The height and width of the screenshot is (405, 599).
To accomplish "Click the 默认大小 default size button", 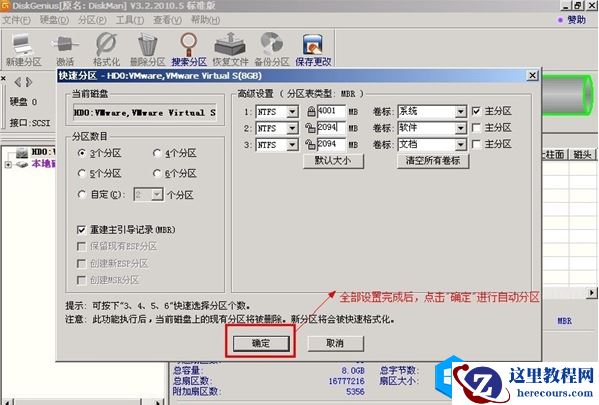I will point(333,160).
